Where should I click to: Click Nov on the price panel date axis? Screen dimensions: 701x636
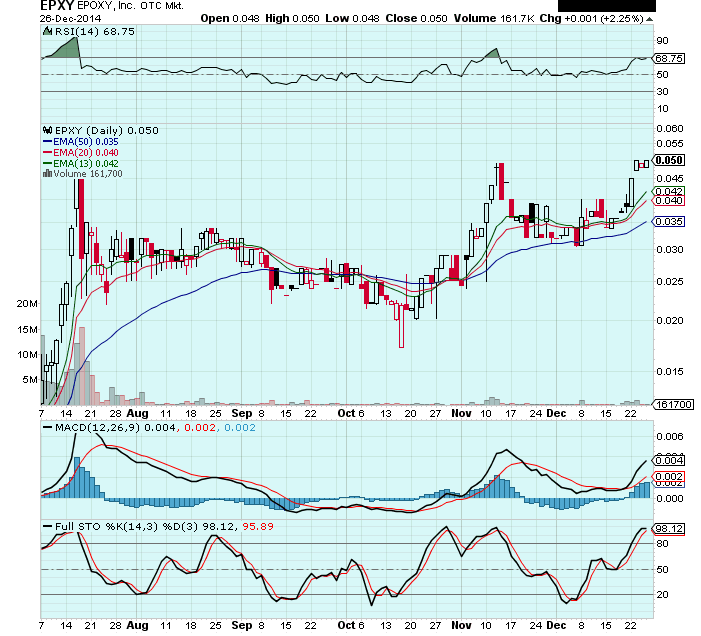point(461,413)
